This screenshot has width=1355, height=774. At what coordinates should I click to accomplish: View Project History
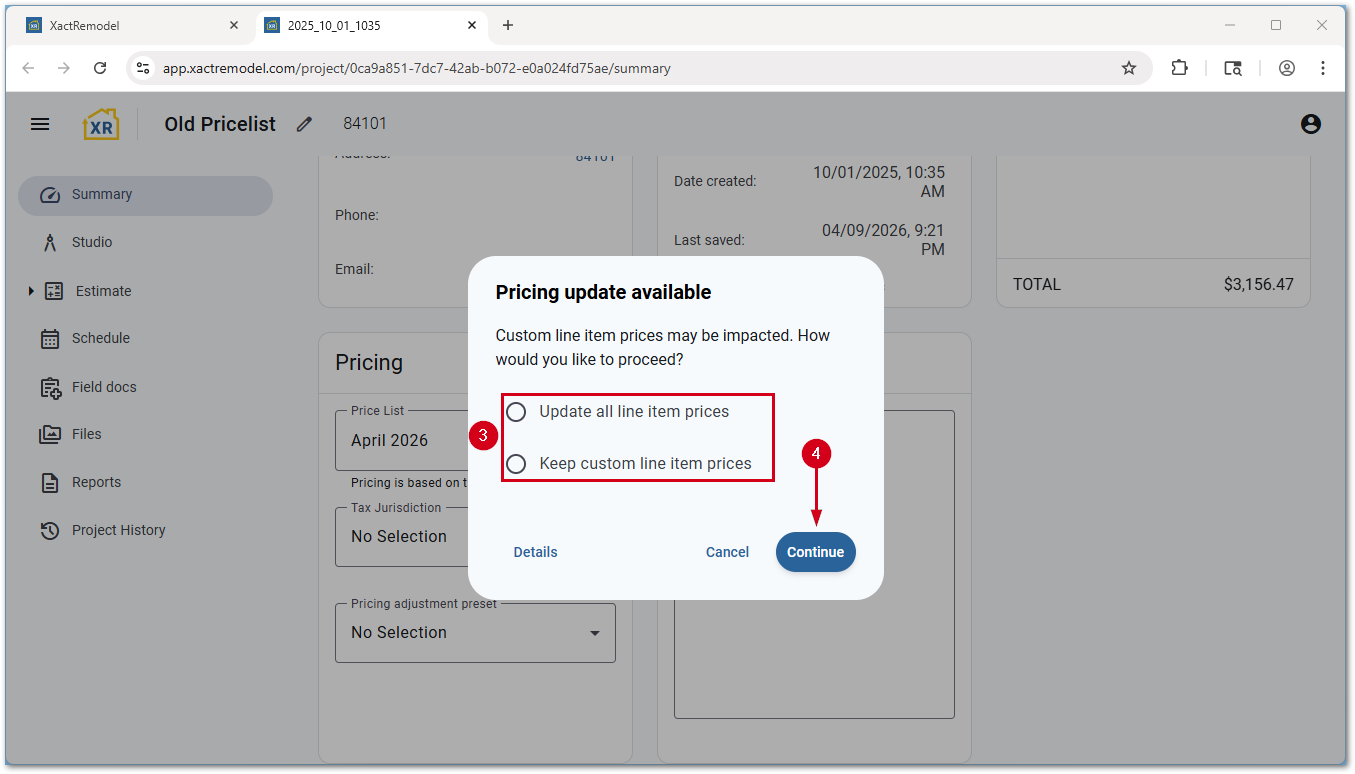pyautogui.click(x=118, y=530)
